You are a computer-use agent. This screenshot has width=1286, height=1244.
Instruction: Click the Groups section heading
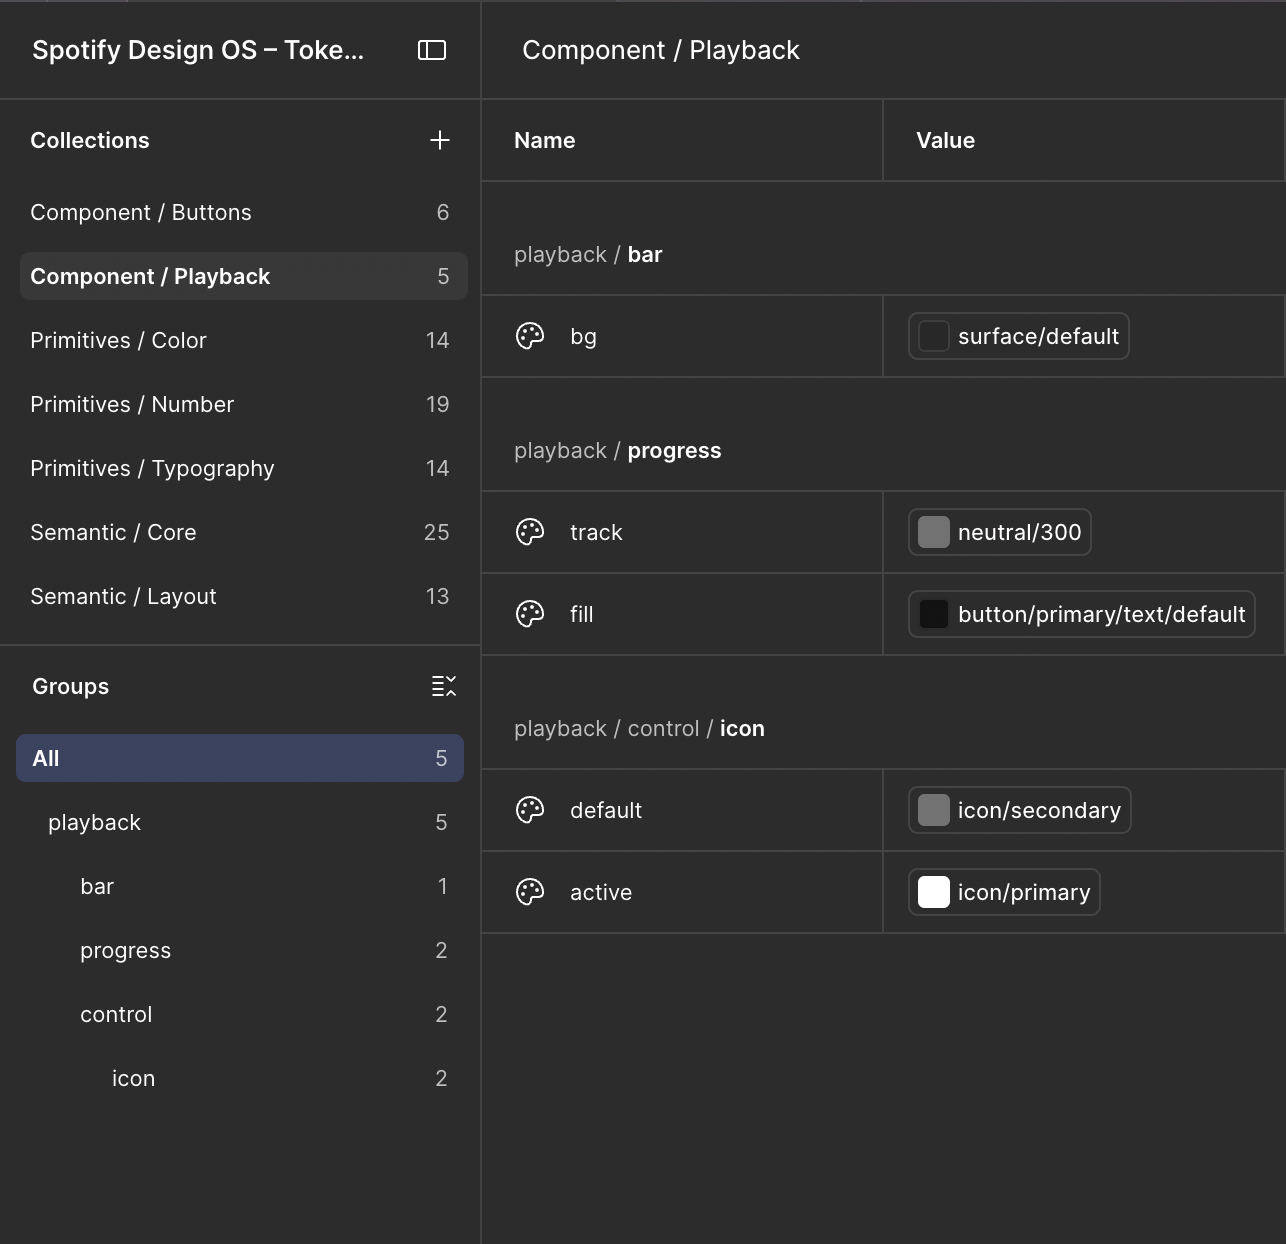point(70,686)
